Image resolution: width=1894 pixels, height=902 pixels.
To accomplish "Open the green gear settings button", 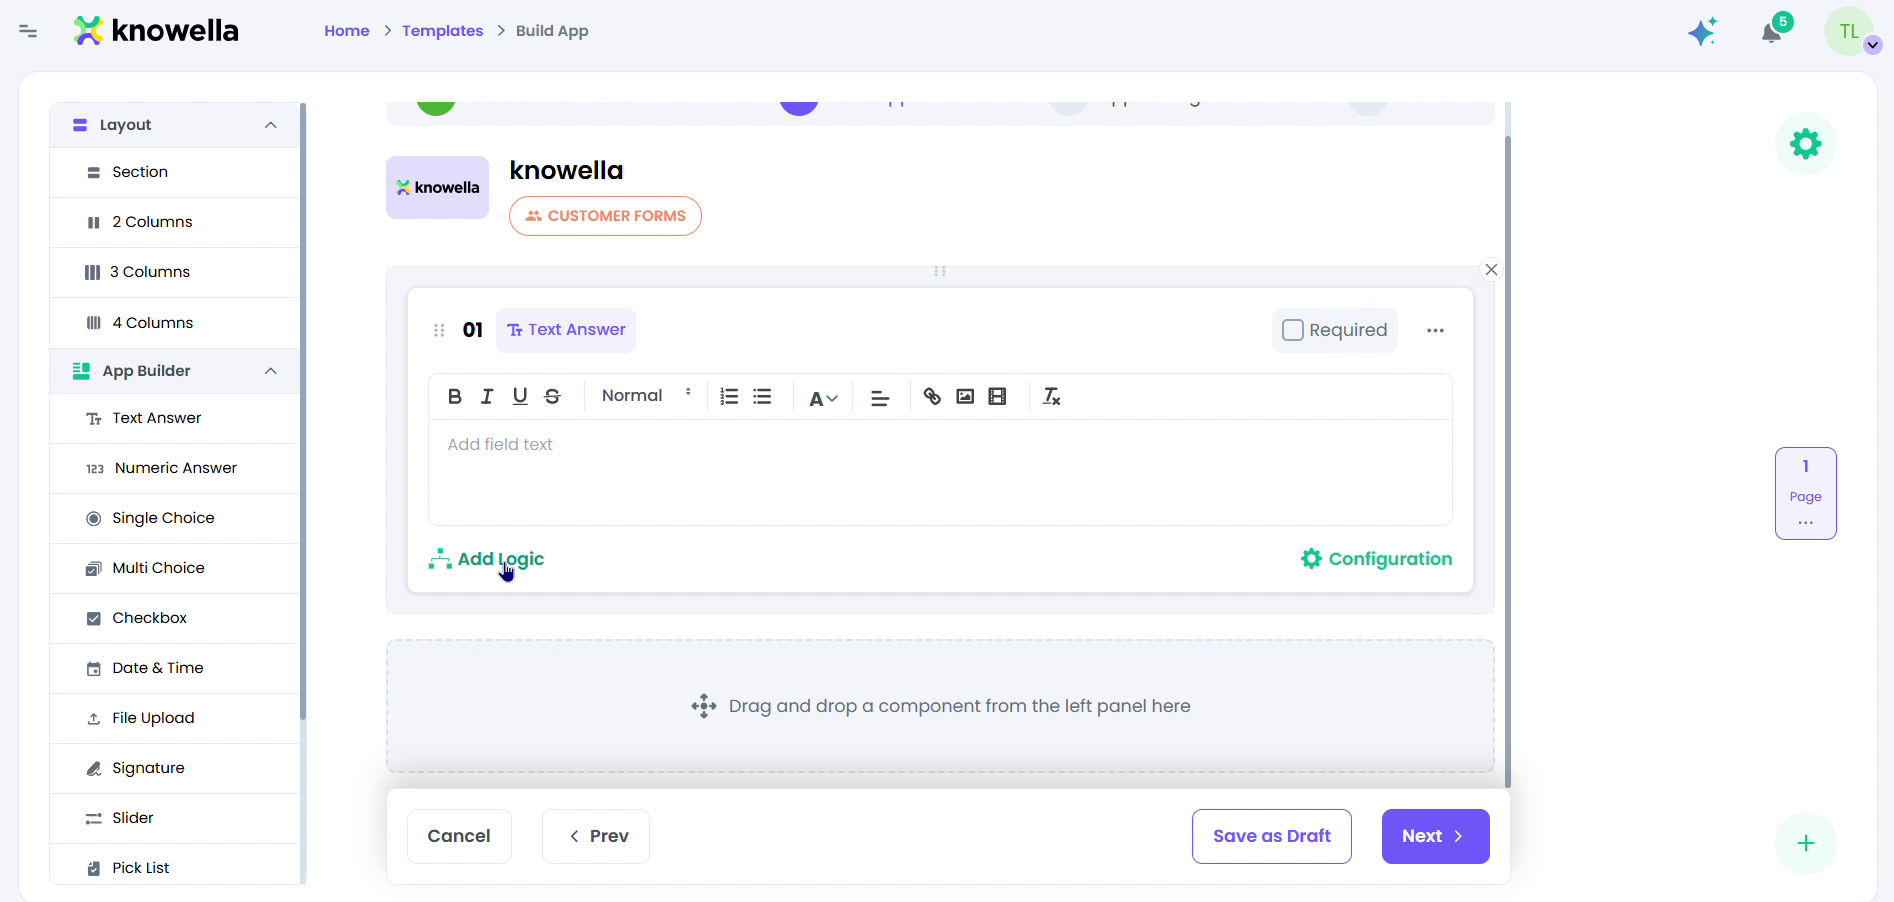I will click(1806, 144).
